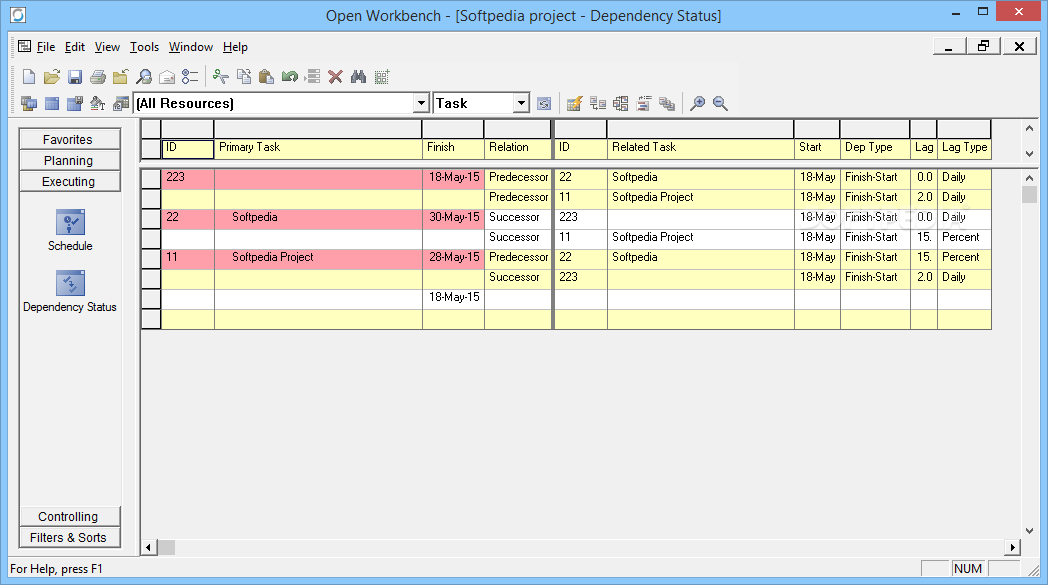
Task: Click the refresh icon next to Task dropdown
Action: (544, 104)
